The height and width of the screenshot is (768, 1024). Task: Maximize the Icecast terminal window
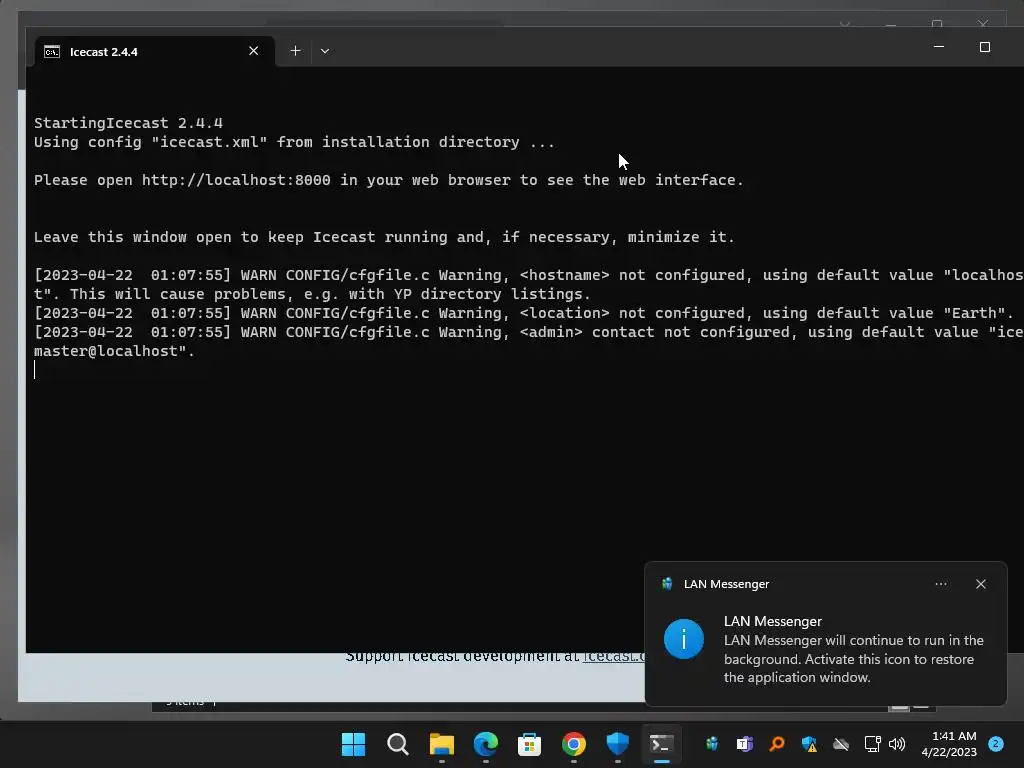point(985,47)
